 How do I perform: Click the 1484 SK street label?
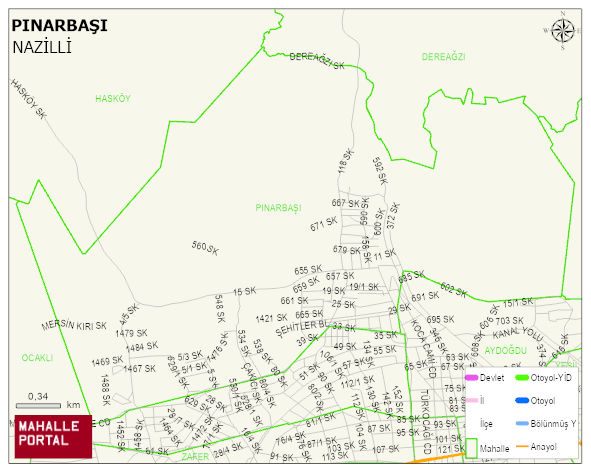coord(142,346)
